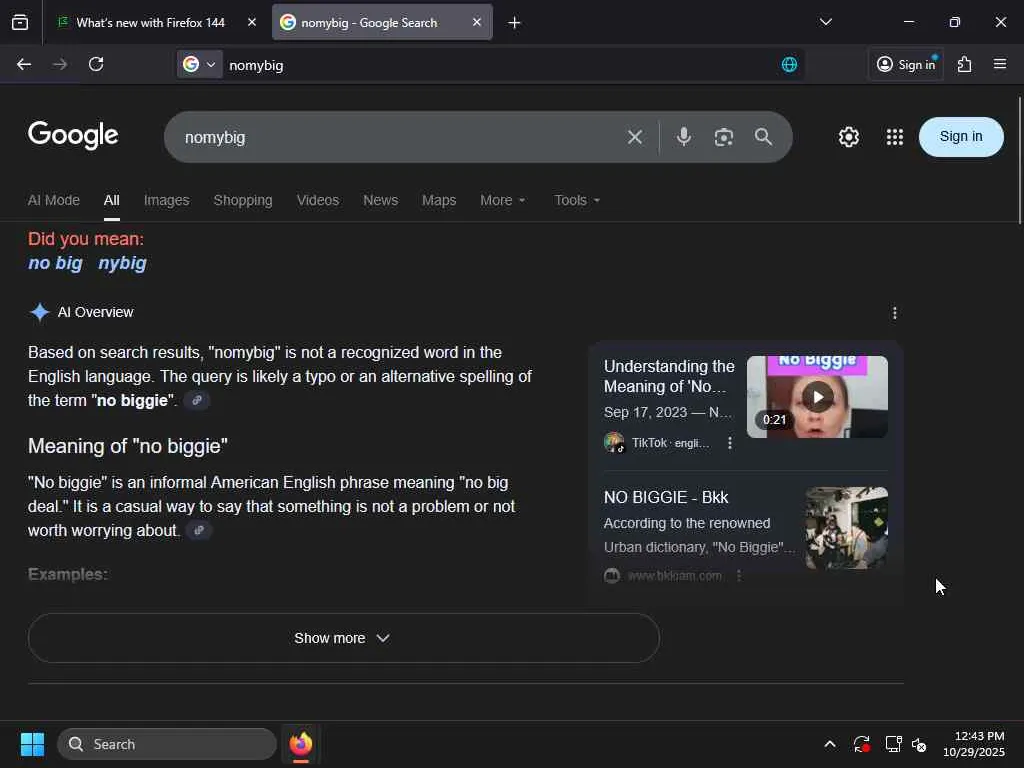Click the Firefox taskbar icon
The image size is (1024, 768).
click(x=300, y=744)
